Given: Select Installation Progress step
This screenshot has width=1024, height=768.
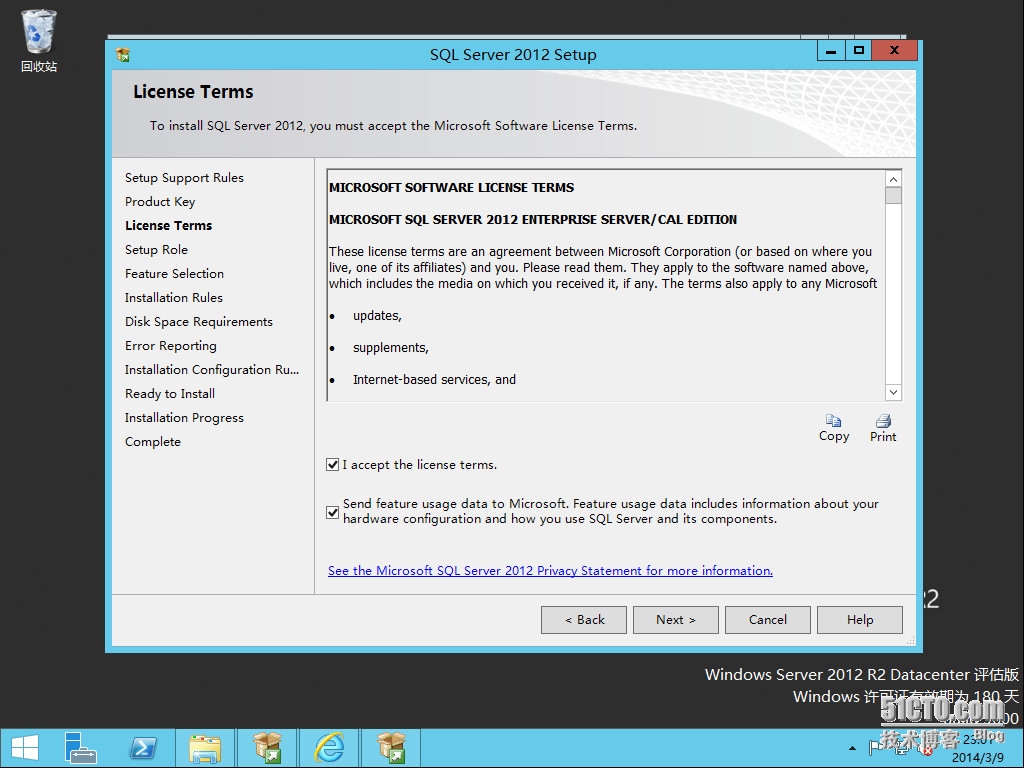Looking at the screenshot, I should coord(184,418).
